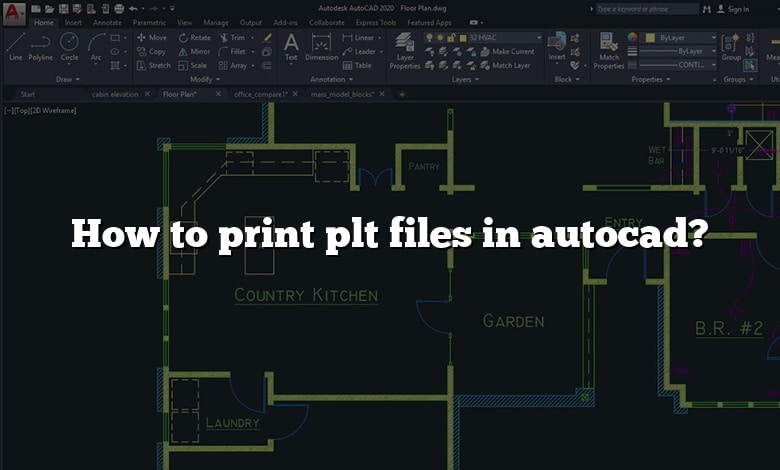Switch to the View ribbon tab

[x=185, y=22]
